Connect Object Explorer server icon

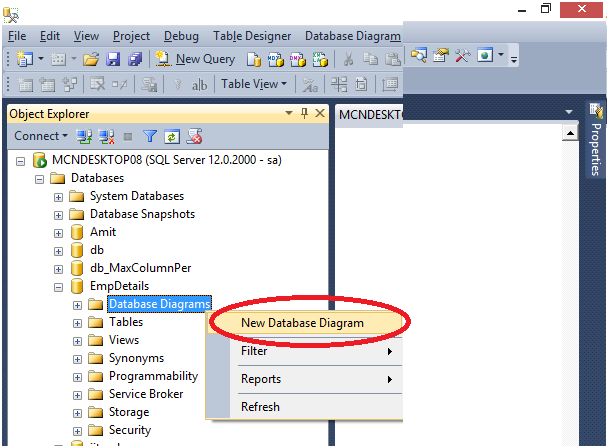tap(84, 136)
